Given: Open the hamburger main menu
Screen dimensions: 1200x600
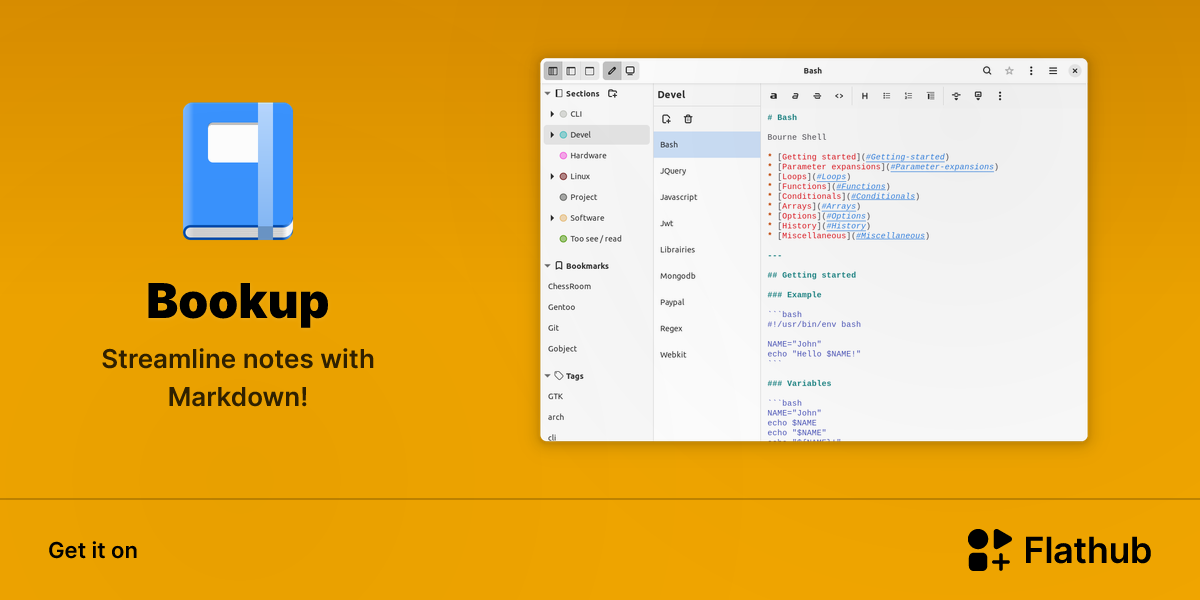Looking at the screenshot, I should coord(1053,71).
